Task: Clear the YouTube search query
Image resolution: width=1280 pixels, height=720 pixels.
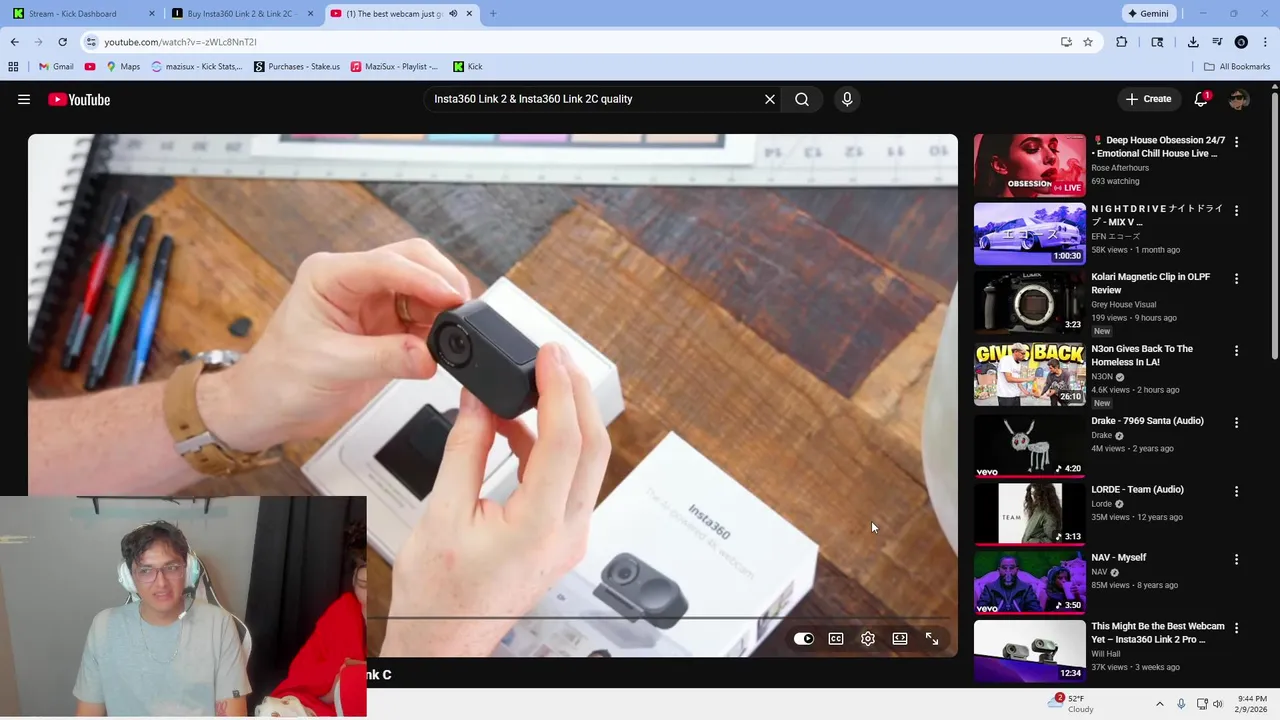Action: click(770, 99)
